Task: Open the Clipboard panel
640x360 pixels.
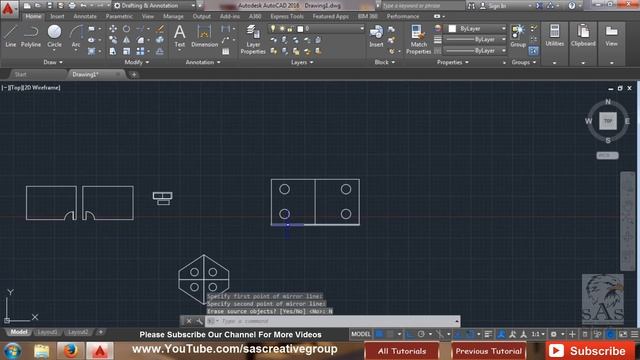Action: [x=583, y=36]
